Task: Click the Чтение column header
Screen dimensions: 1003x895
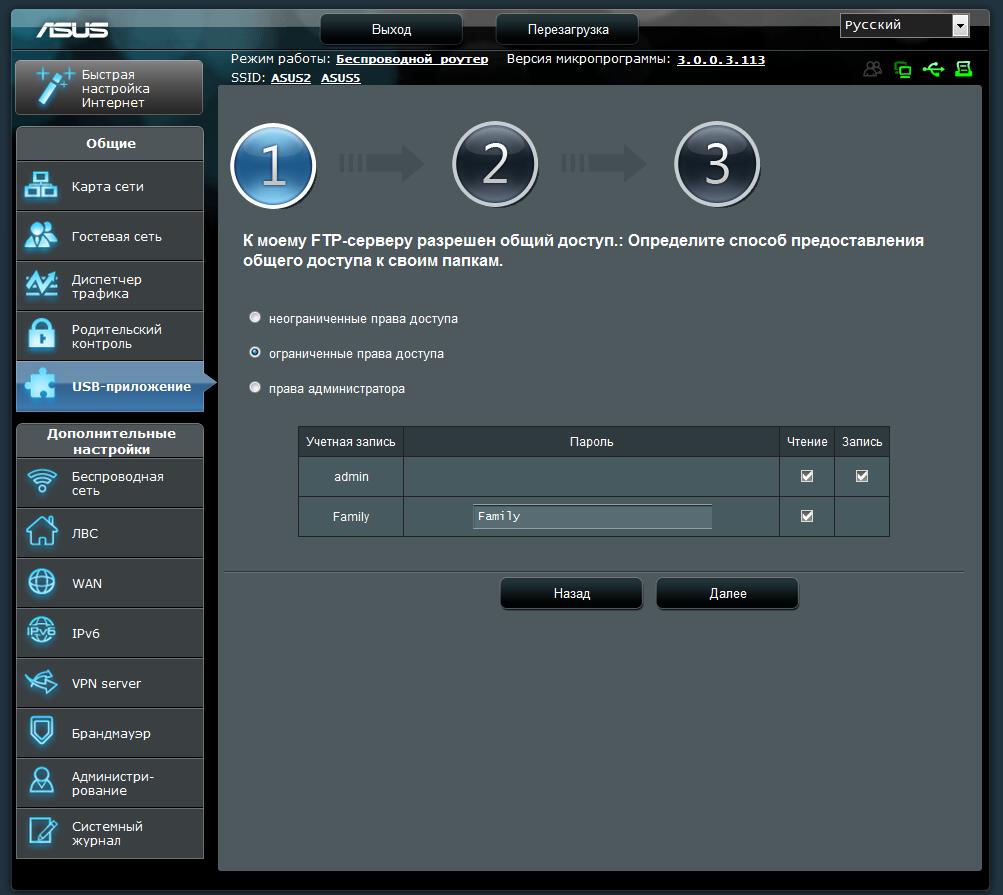Action: [807, 441]
